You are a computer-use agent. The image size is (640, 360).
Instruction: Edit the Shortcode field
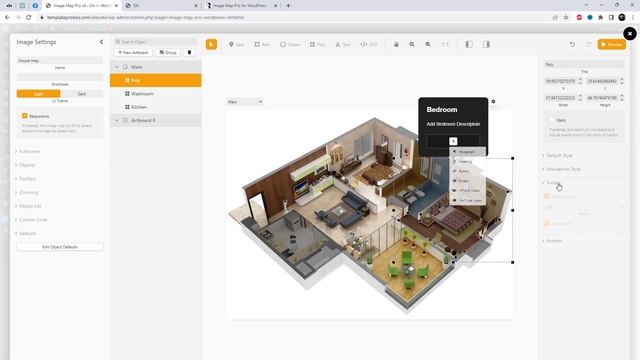[x=60, y=77]
